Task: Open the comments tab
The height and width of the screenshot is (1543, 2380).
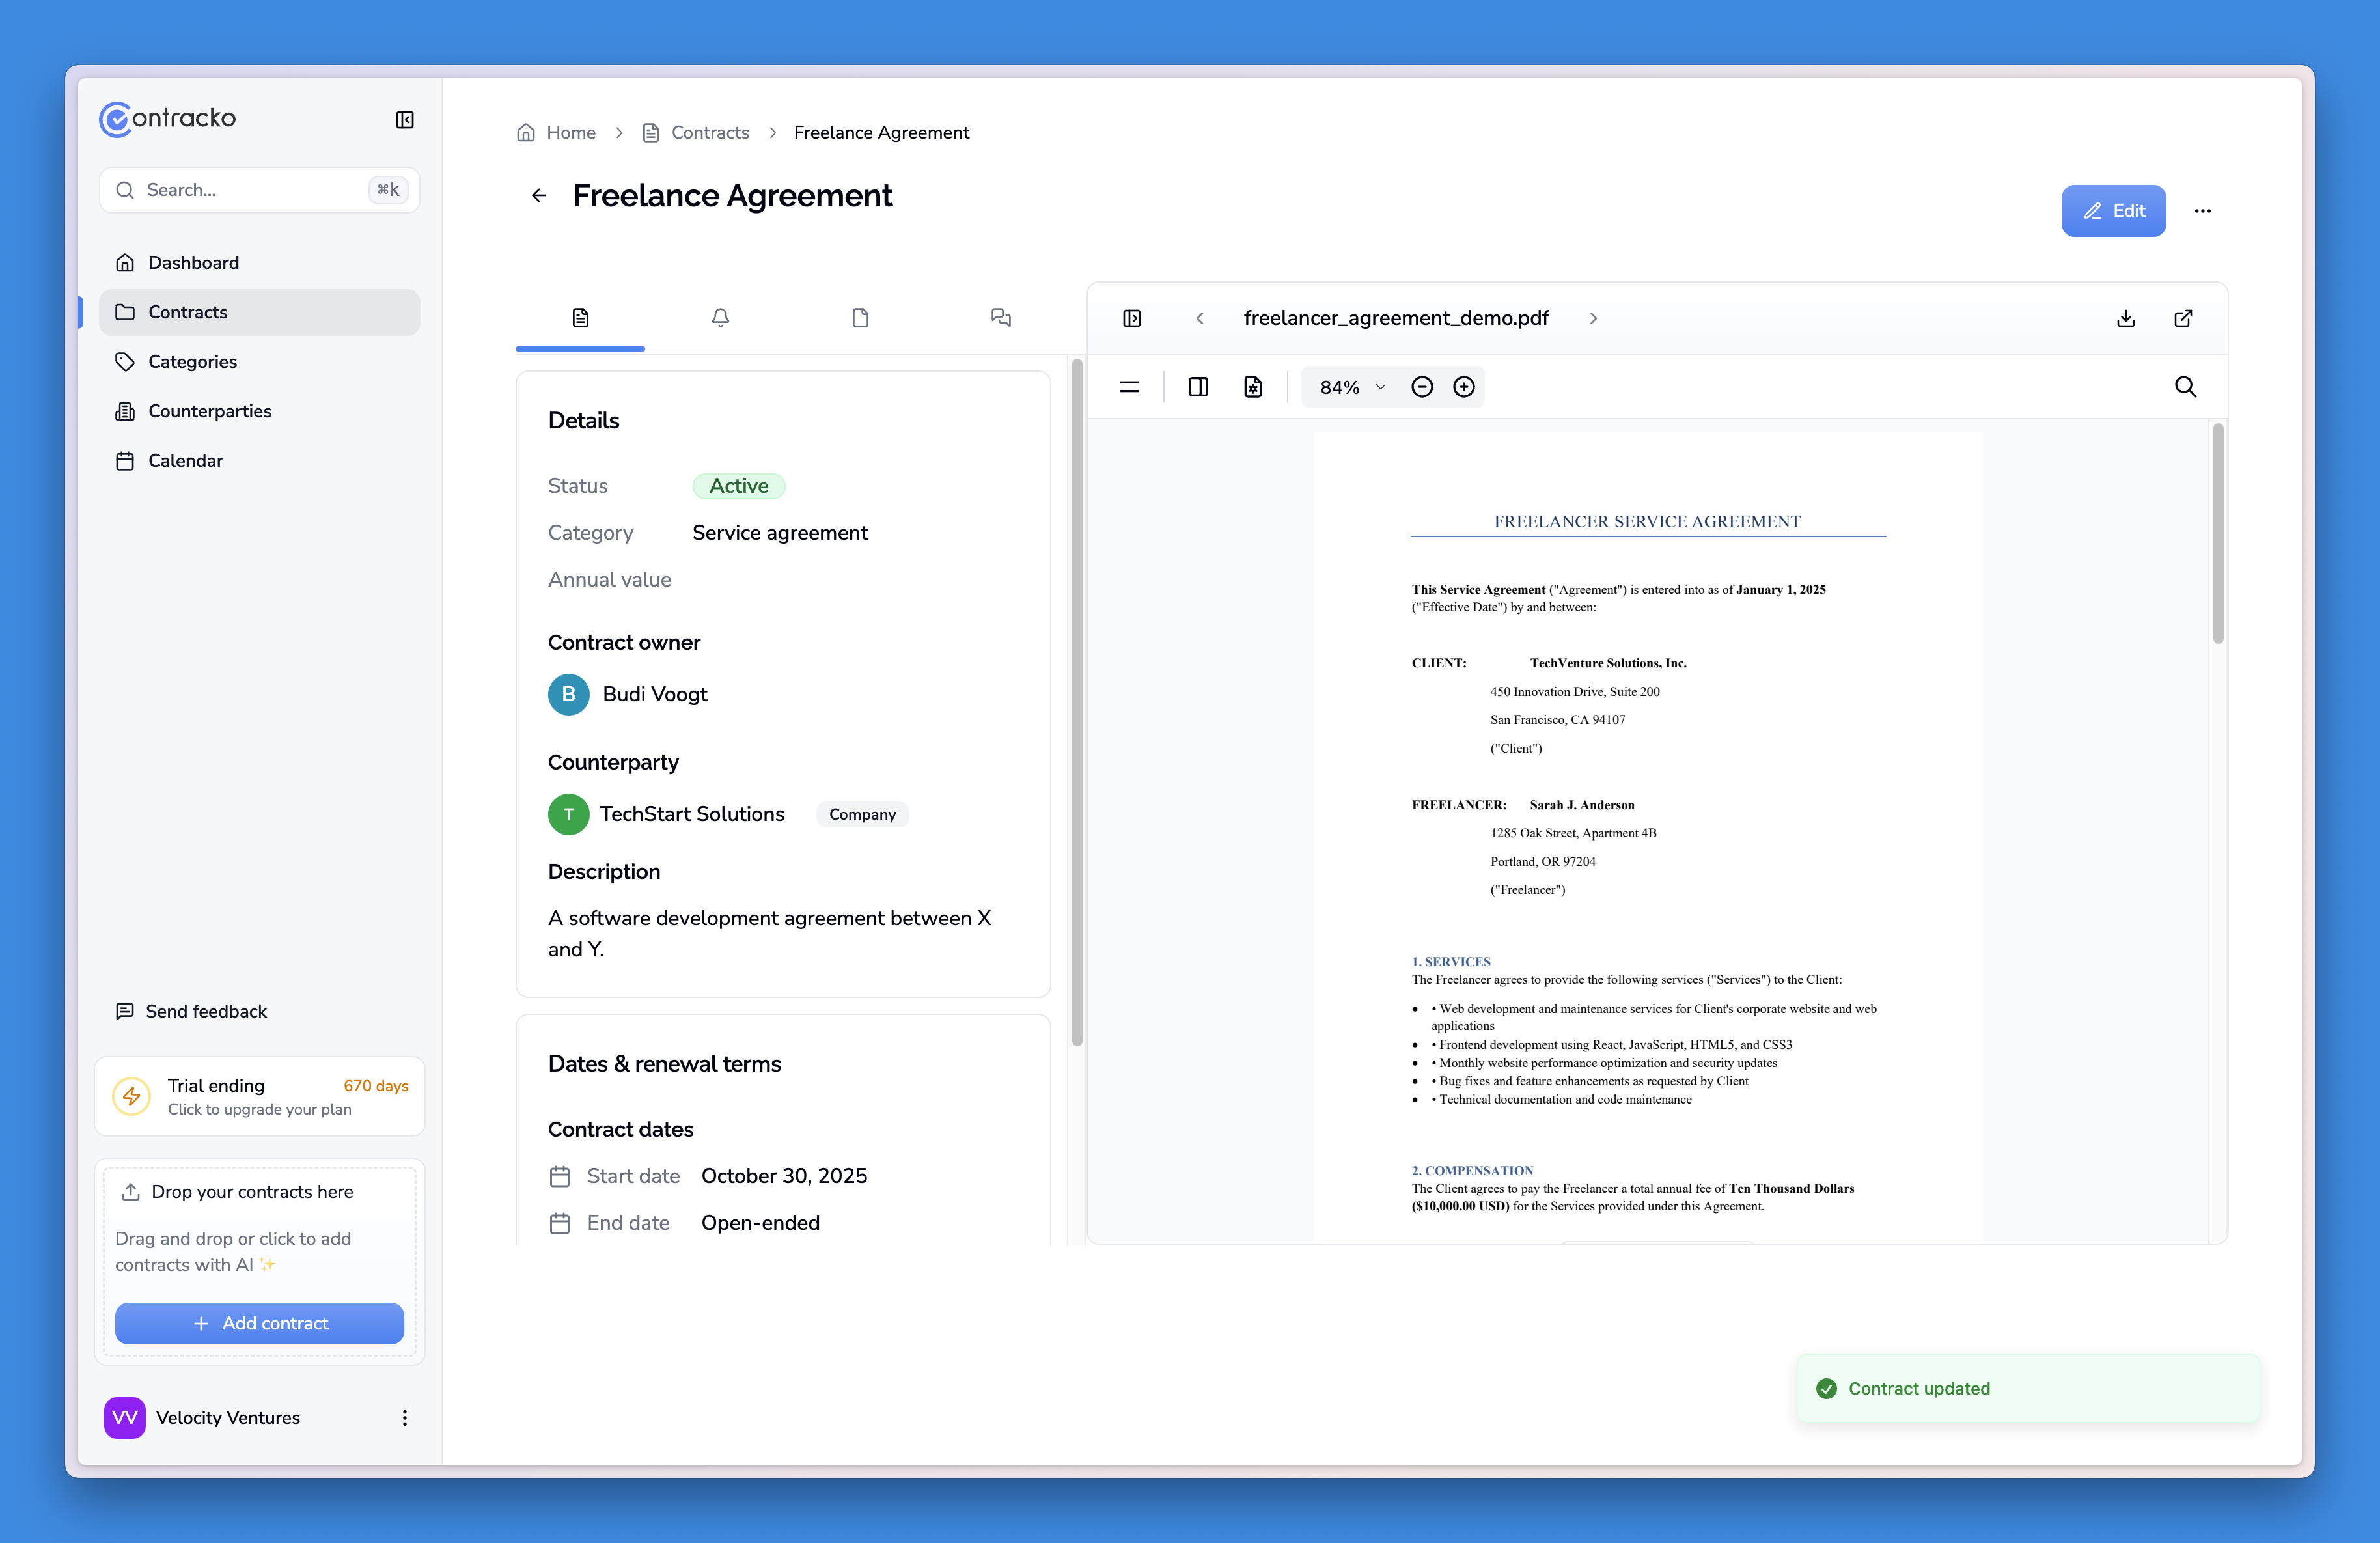Action: 1000,318
